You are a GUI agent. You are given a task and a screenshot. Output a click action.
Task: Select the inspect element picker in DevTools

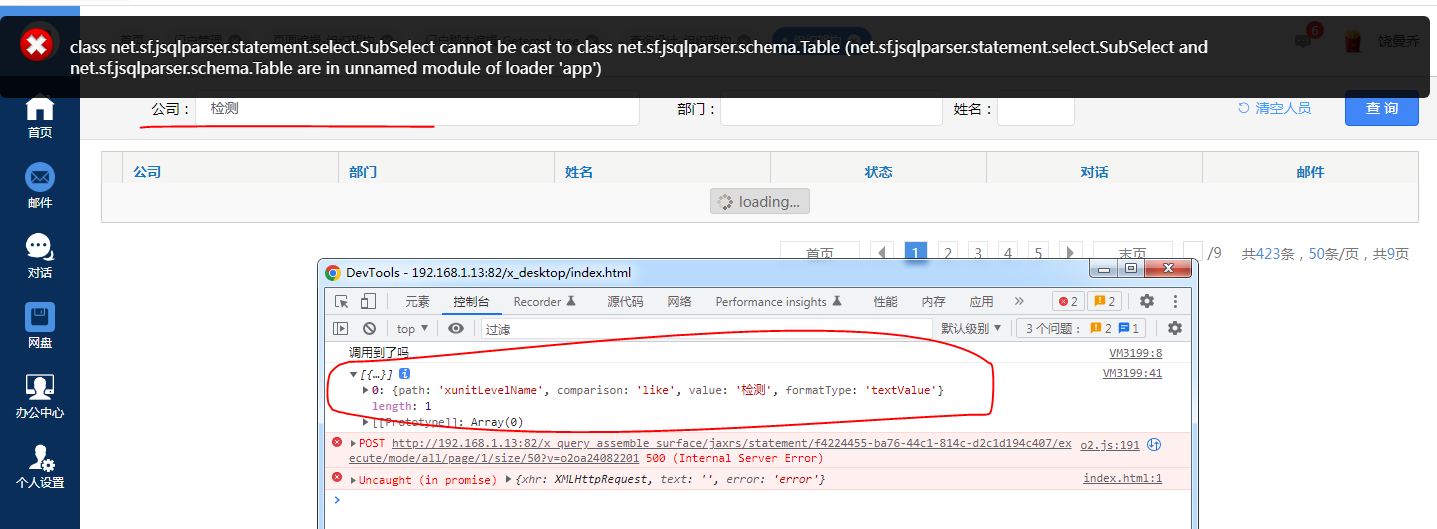(342, 301)
